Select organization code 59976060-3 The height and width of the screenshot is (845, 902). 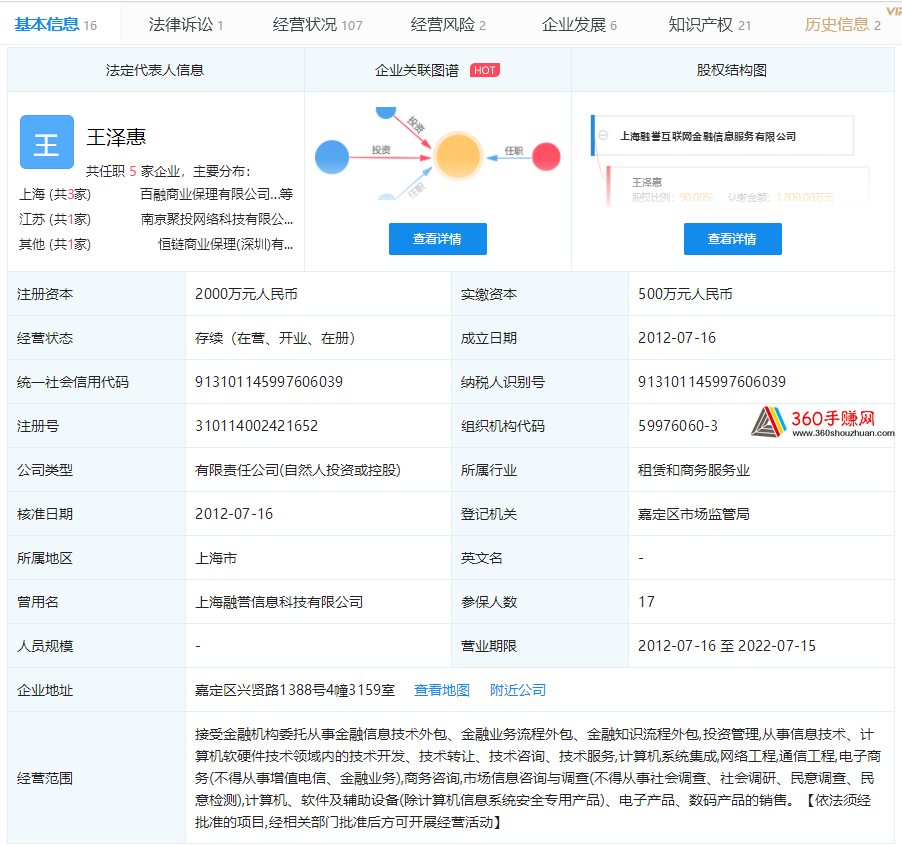click(x=678, y=426)
